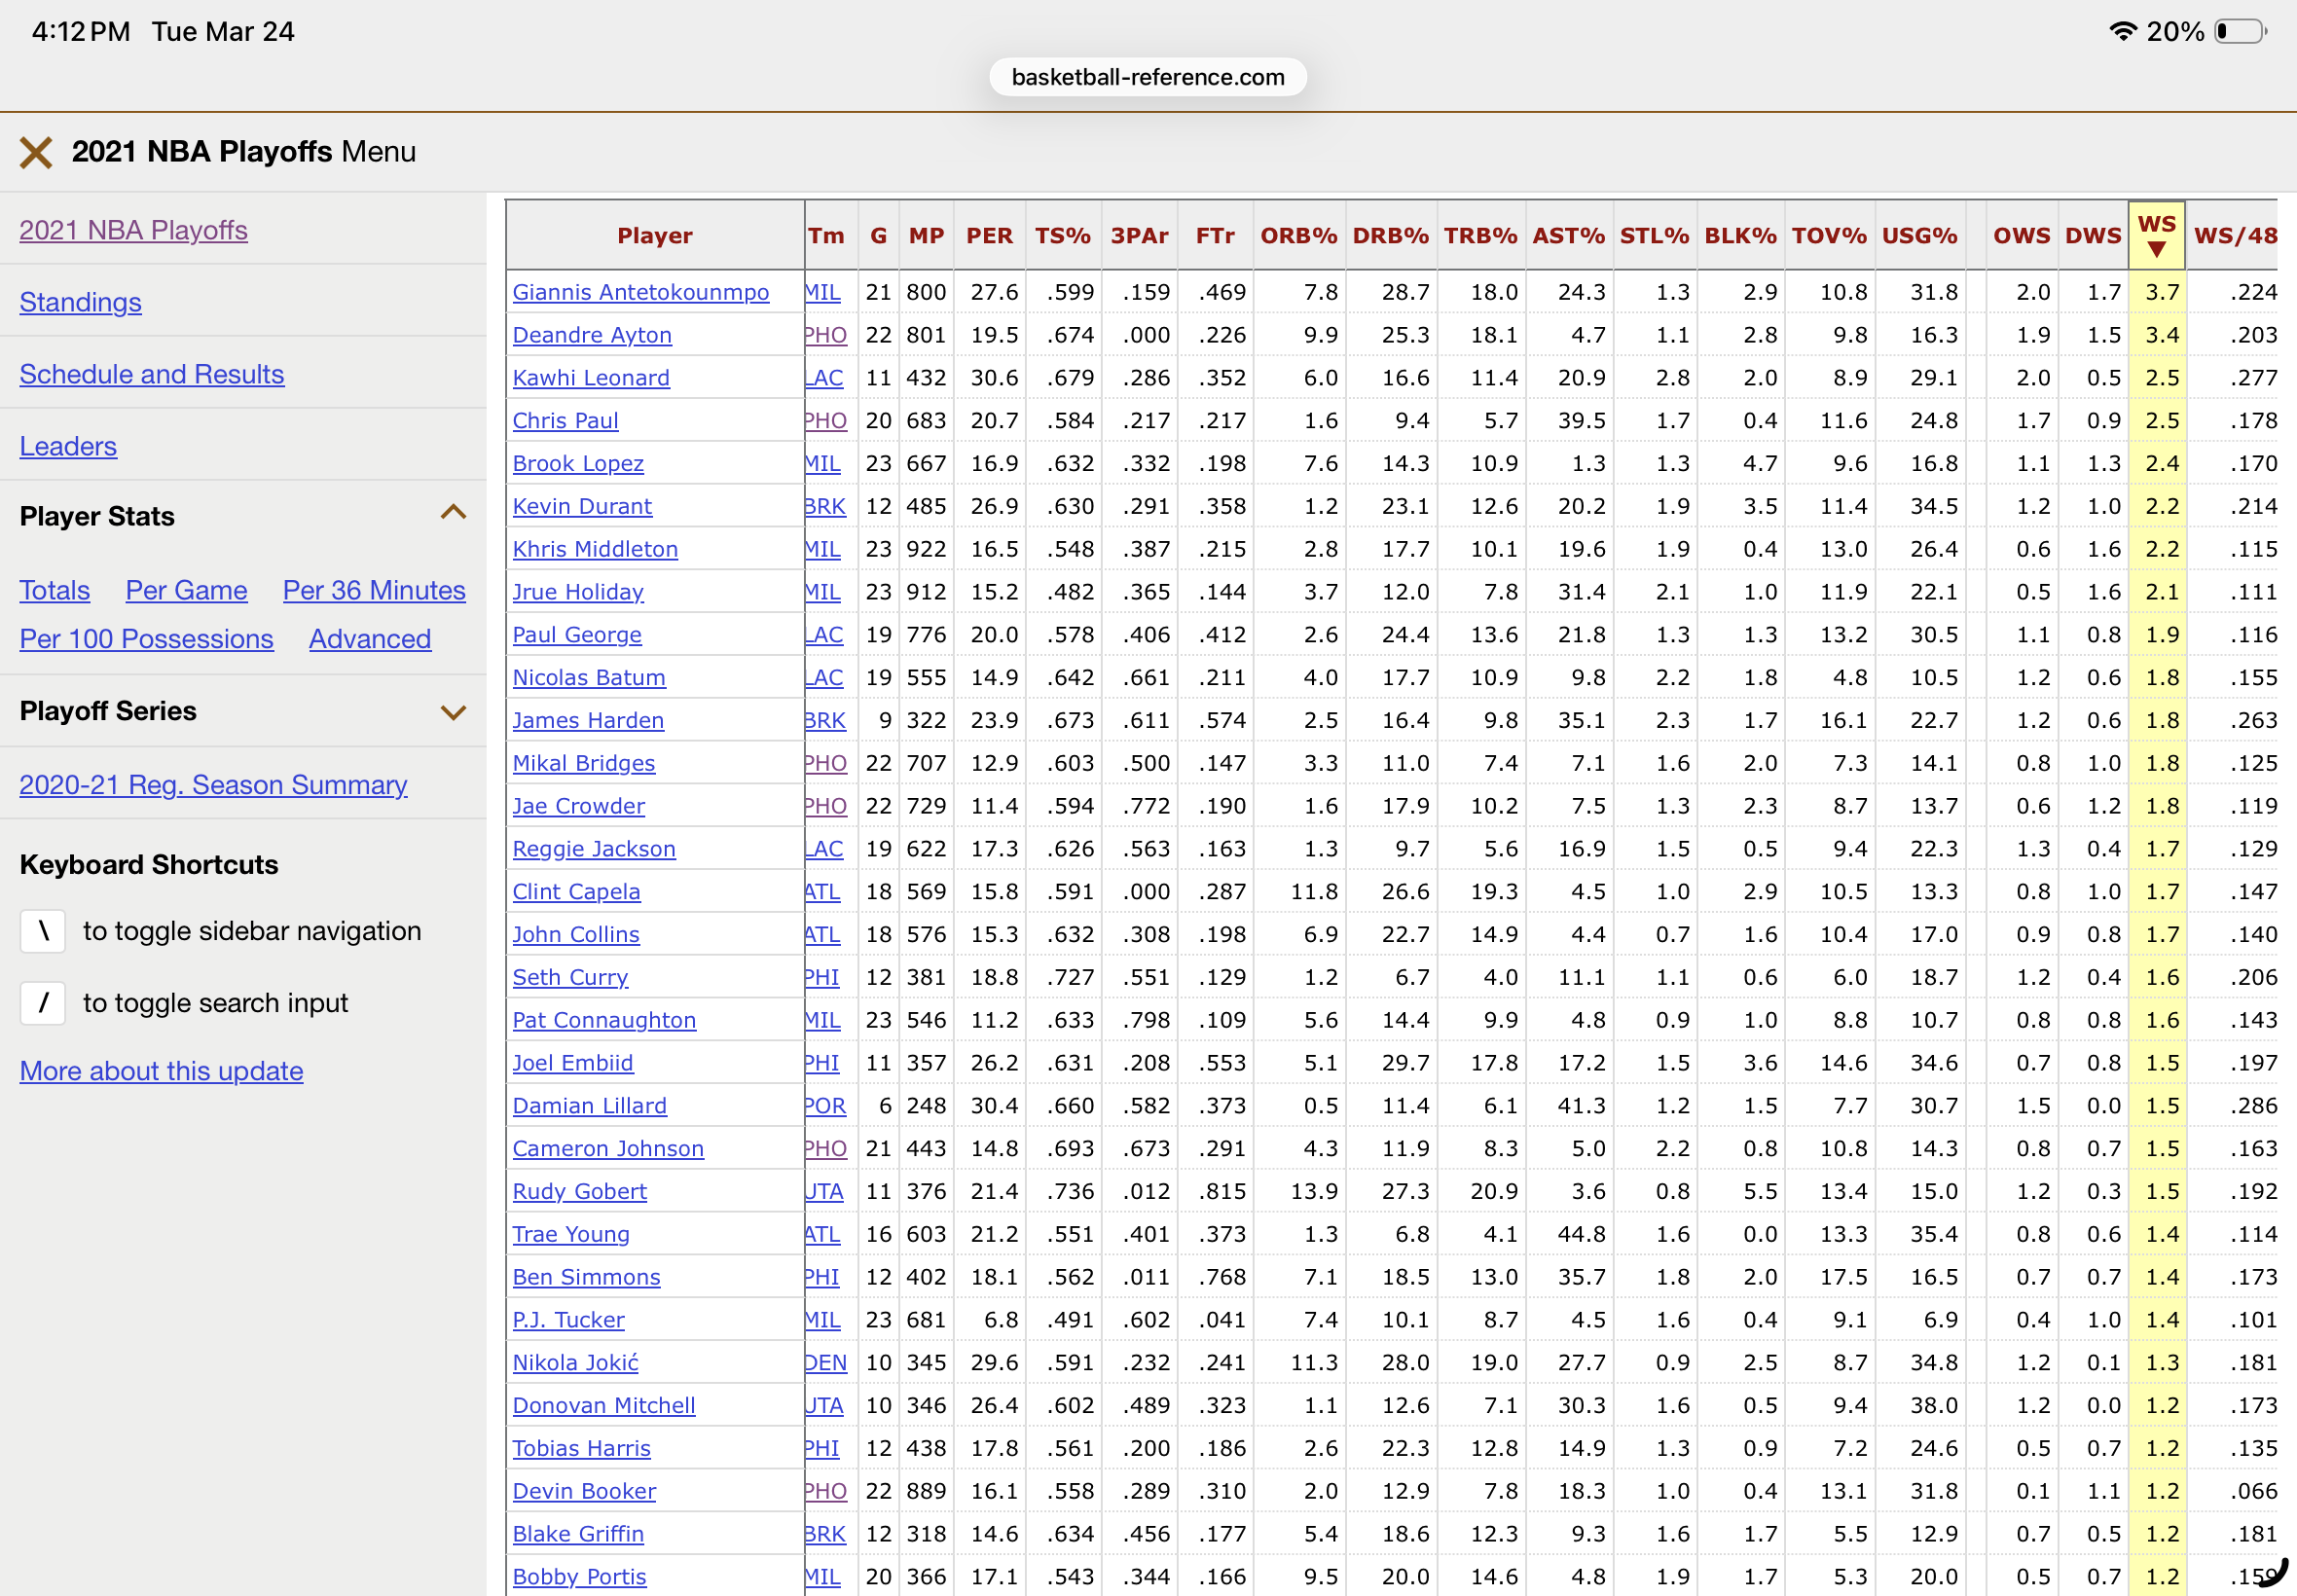
Task: Tap the backslash keyboard shortcut key
Action: pos(43,931)
